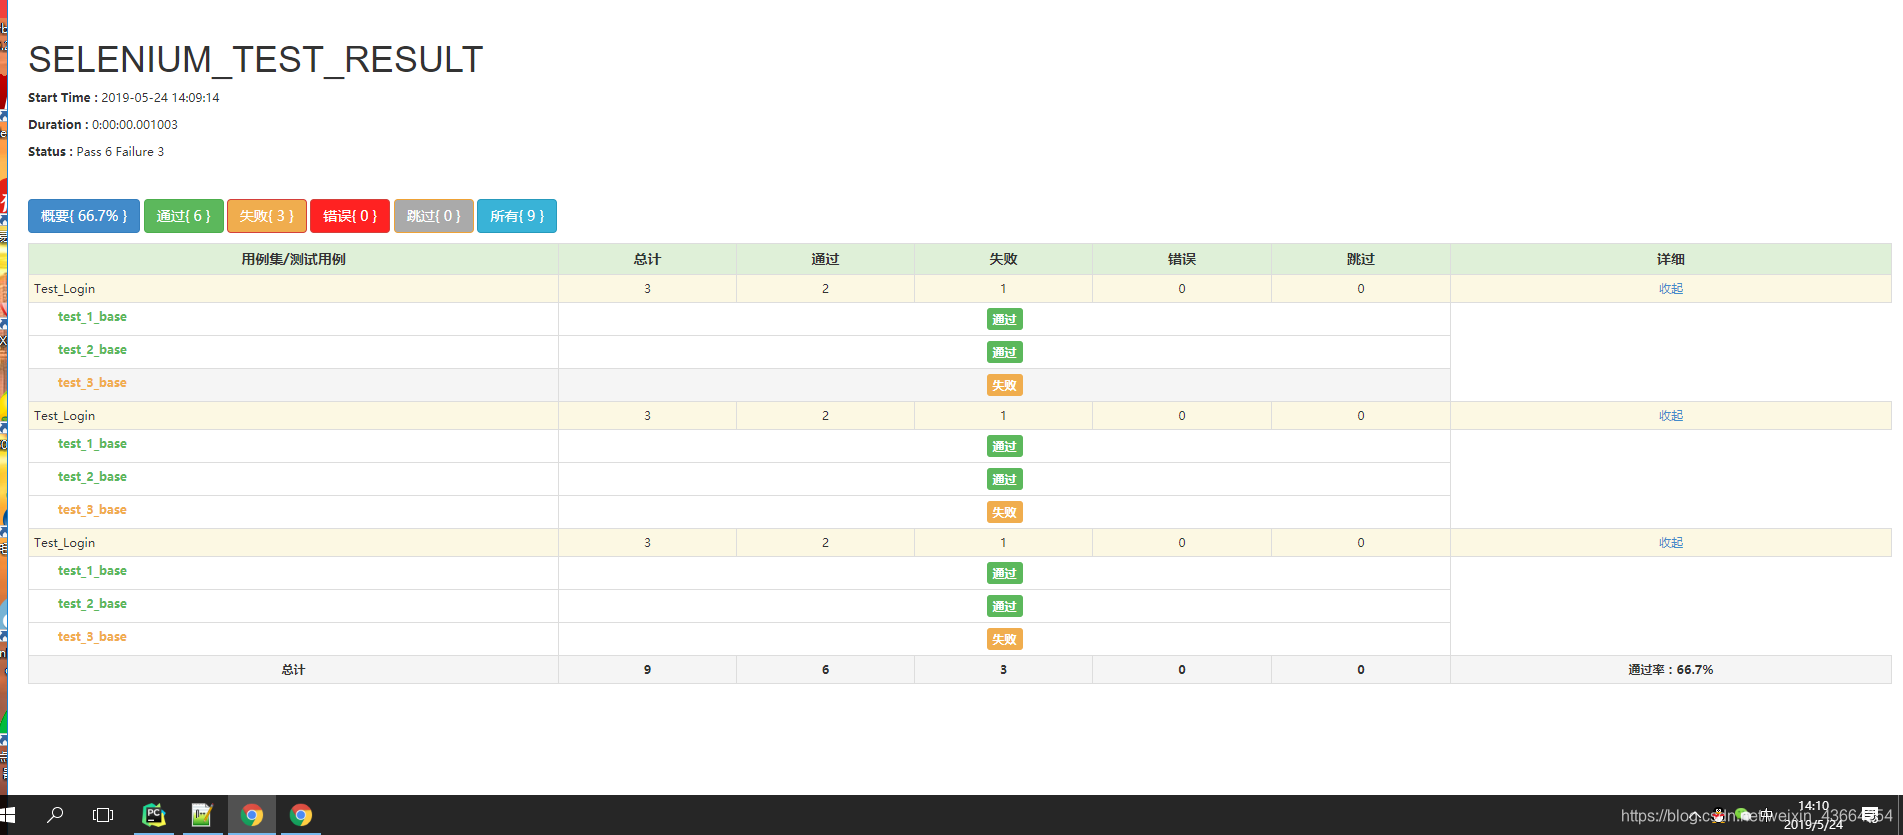
Task: Select Start Time value 2019-05-24 14:09:14
Action: [160, 98]
